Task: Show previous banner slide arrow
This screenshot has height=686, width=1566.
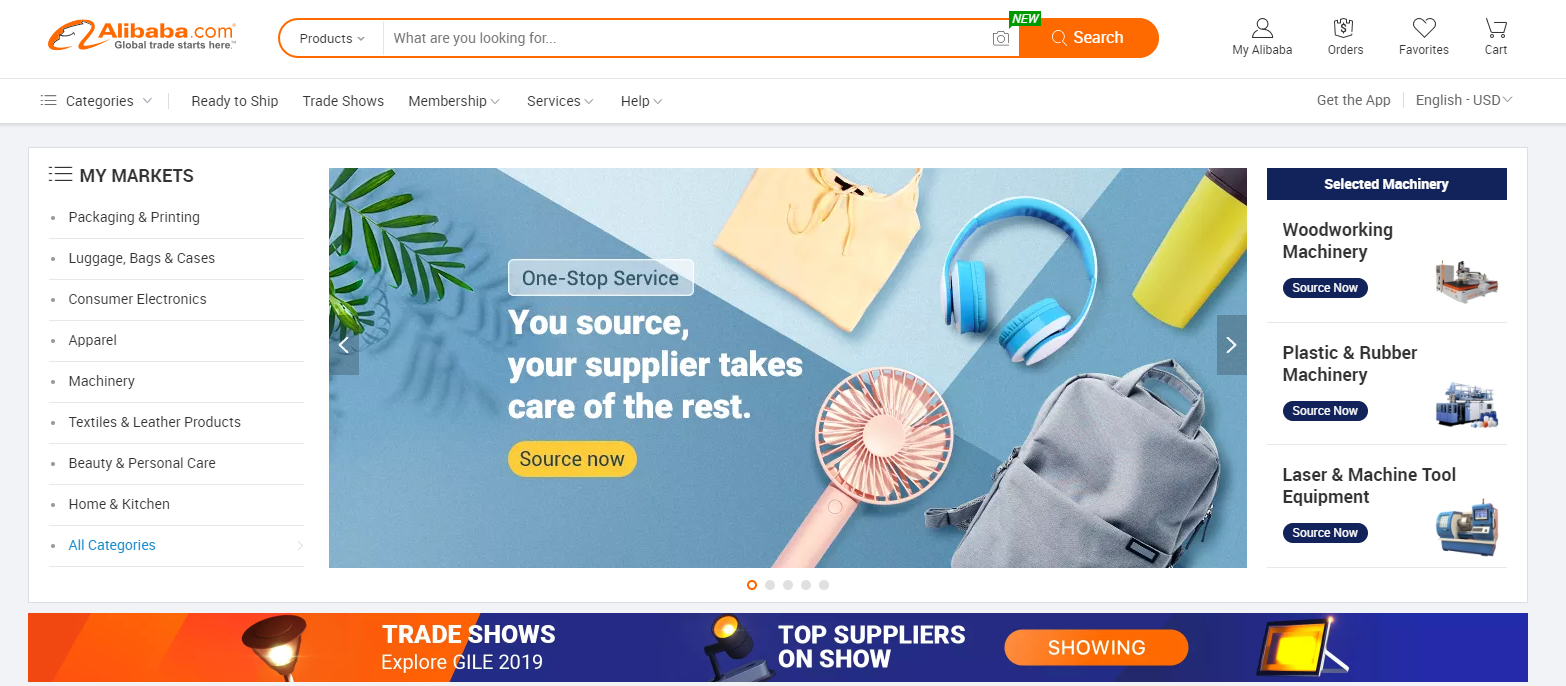Action: [x=344, y=345]
